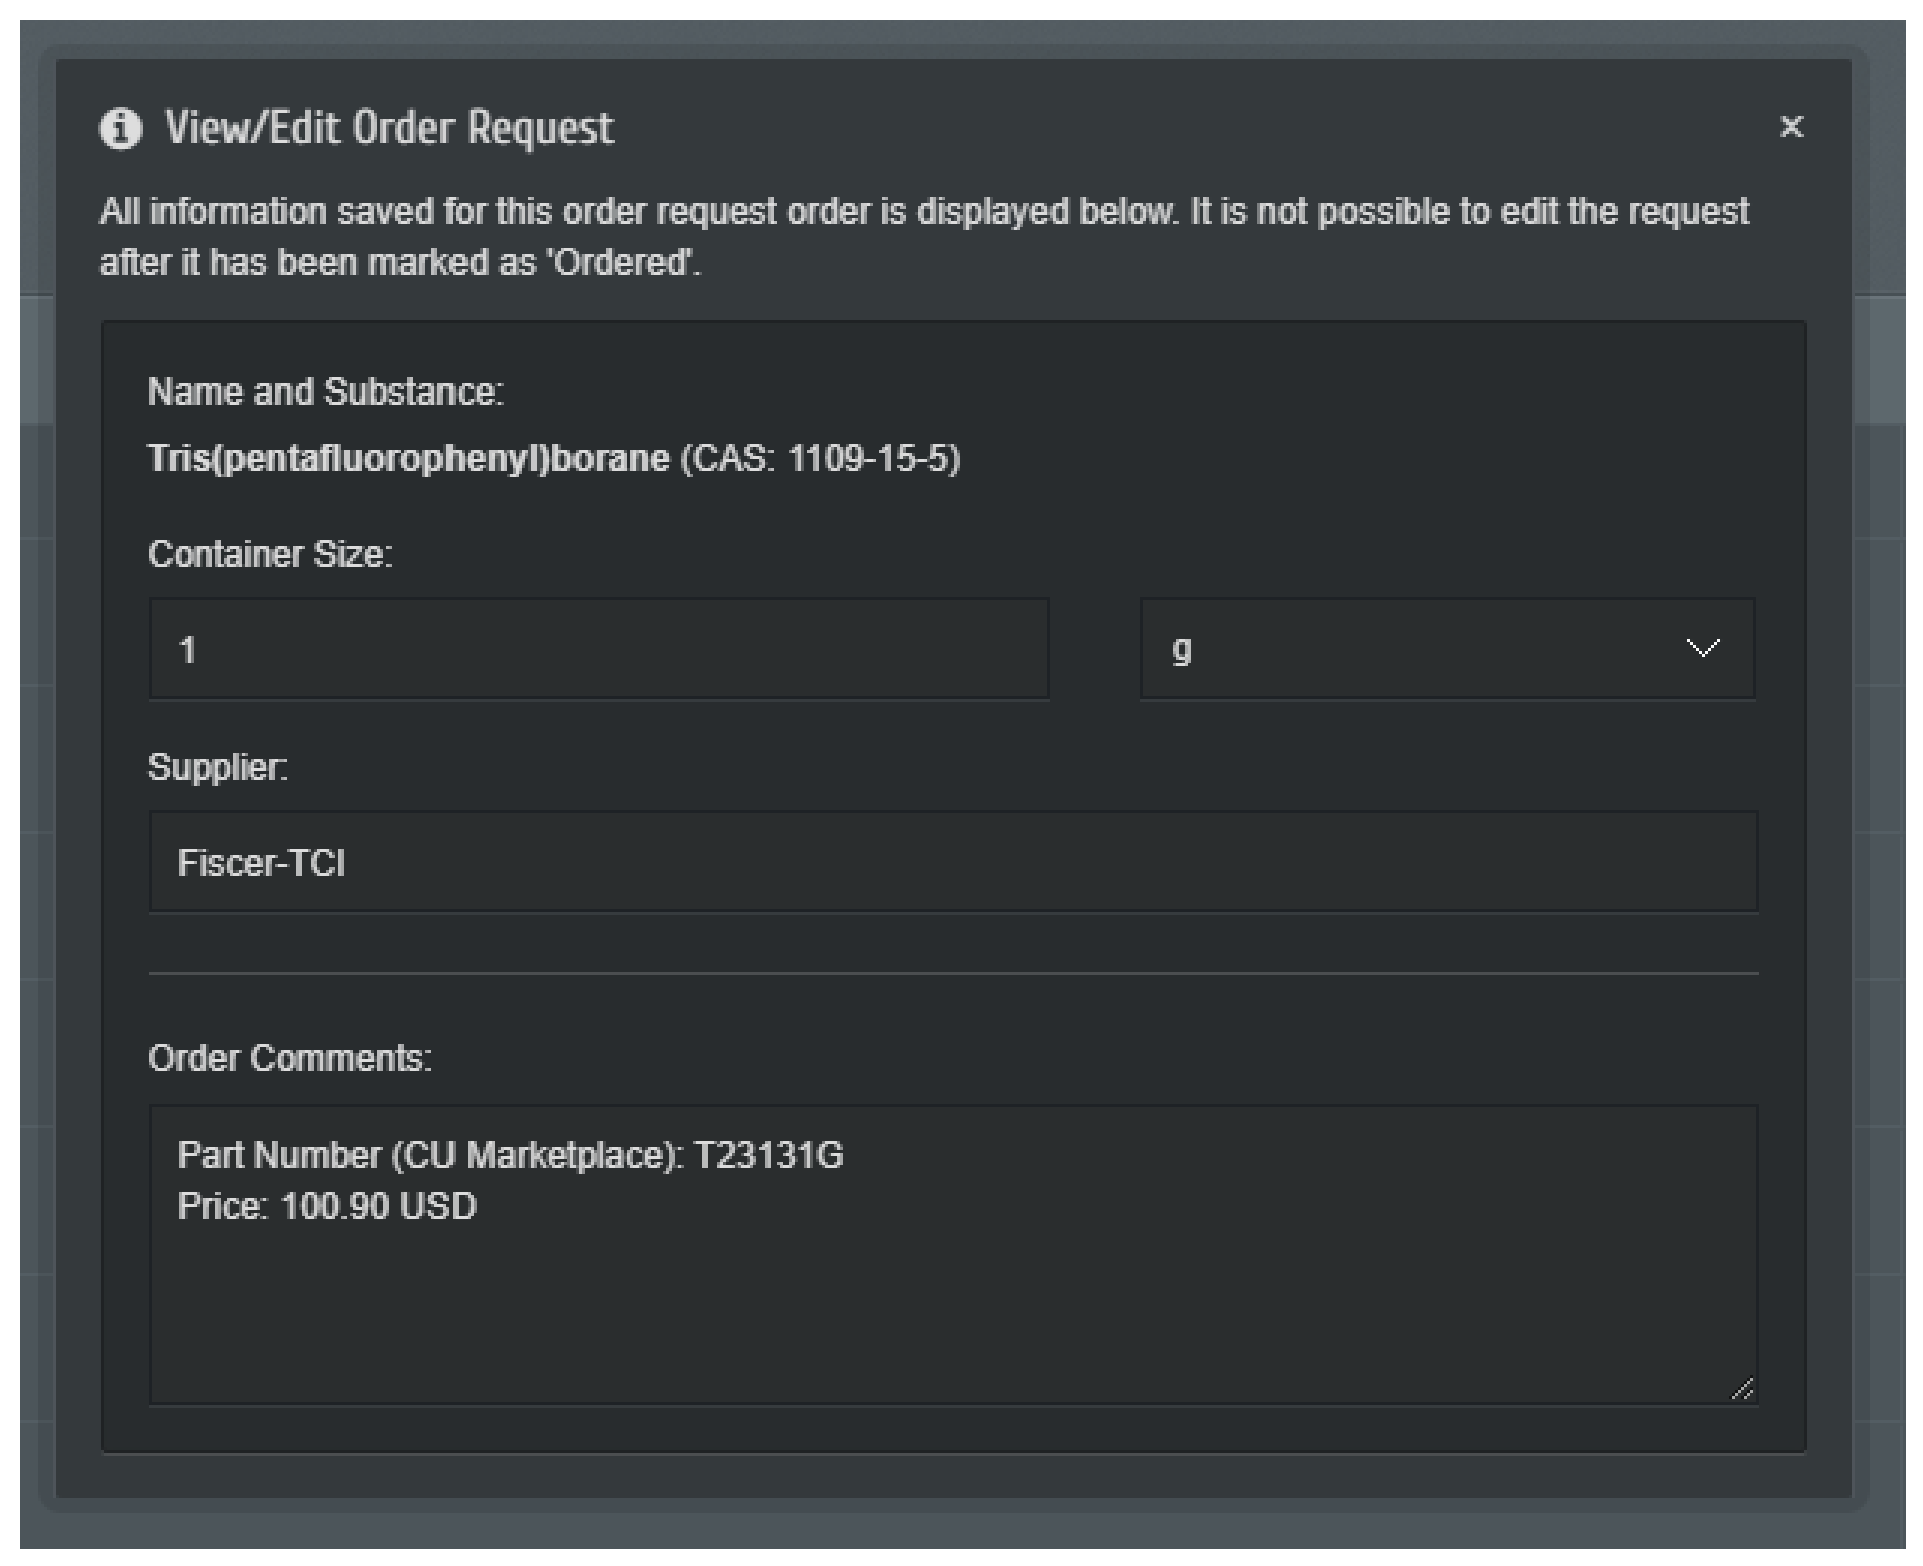Click the info icon beside the dialog title
Viewport: 1923px width, 1566px height.
tap(121, 129)
